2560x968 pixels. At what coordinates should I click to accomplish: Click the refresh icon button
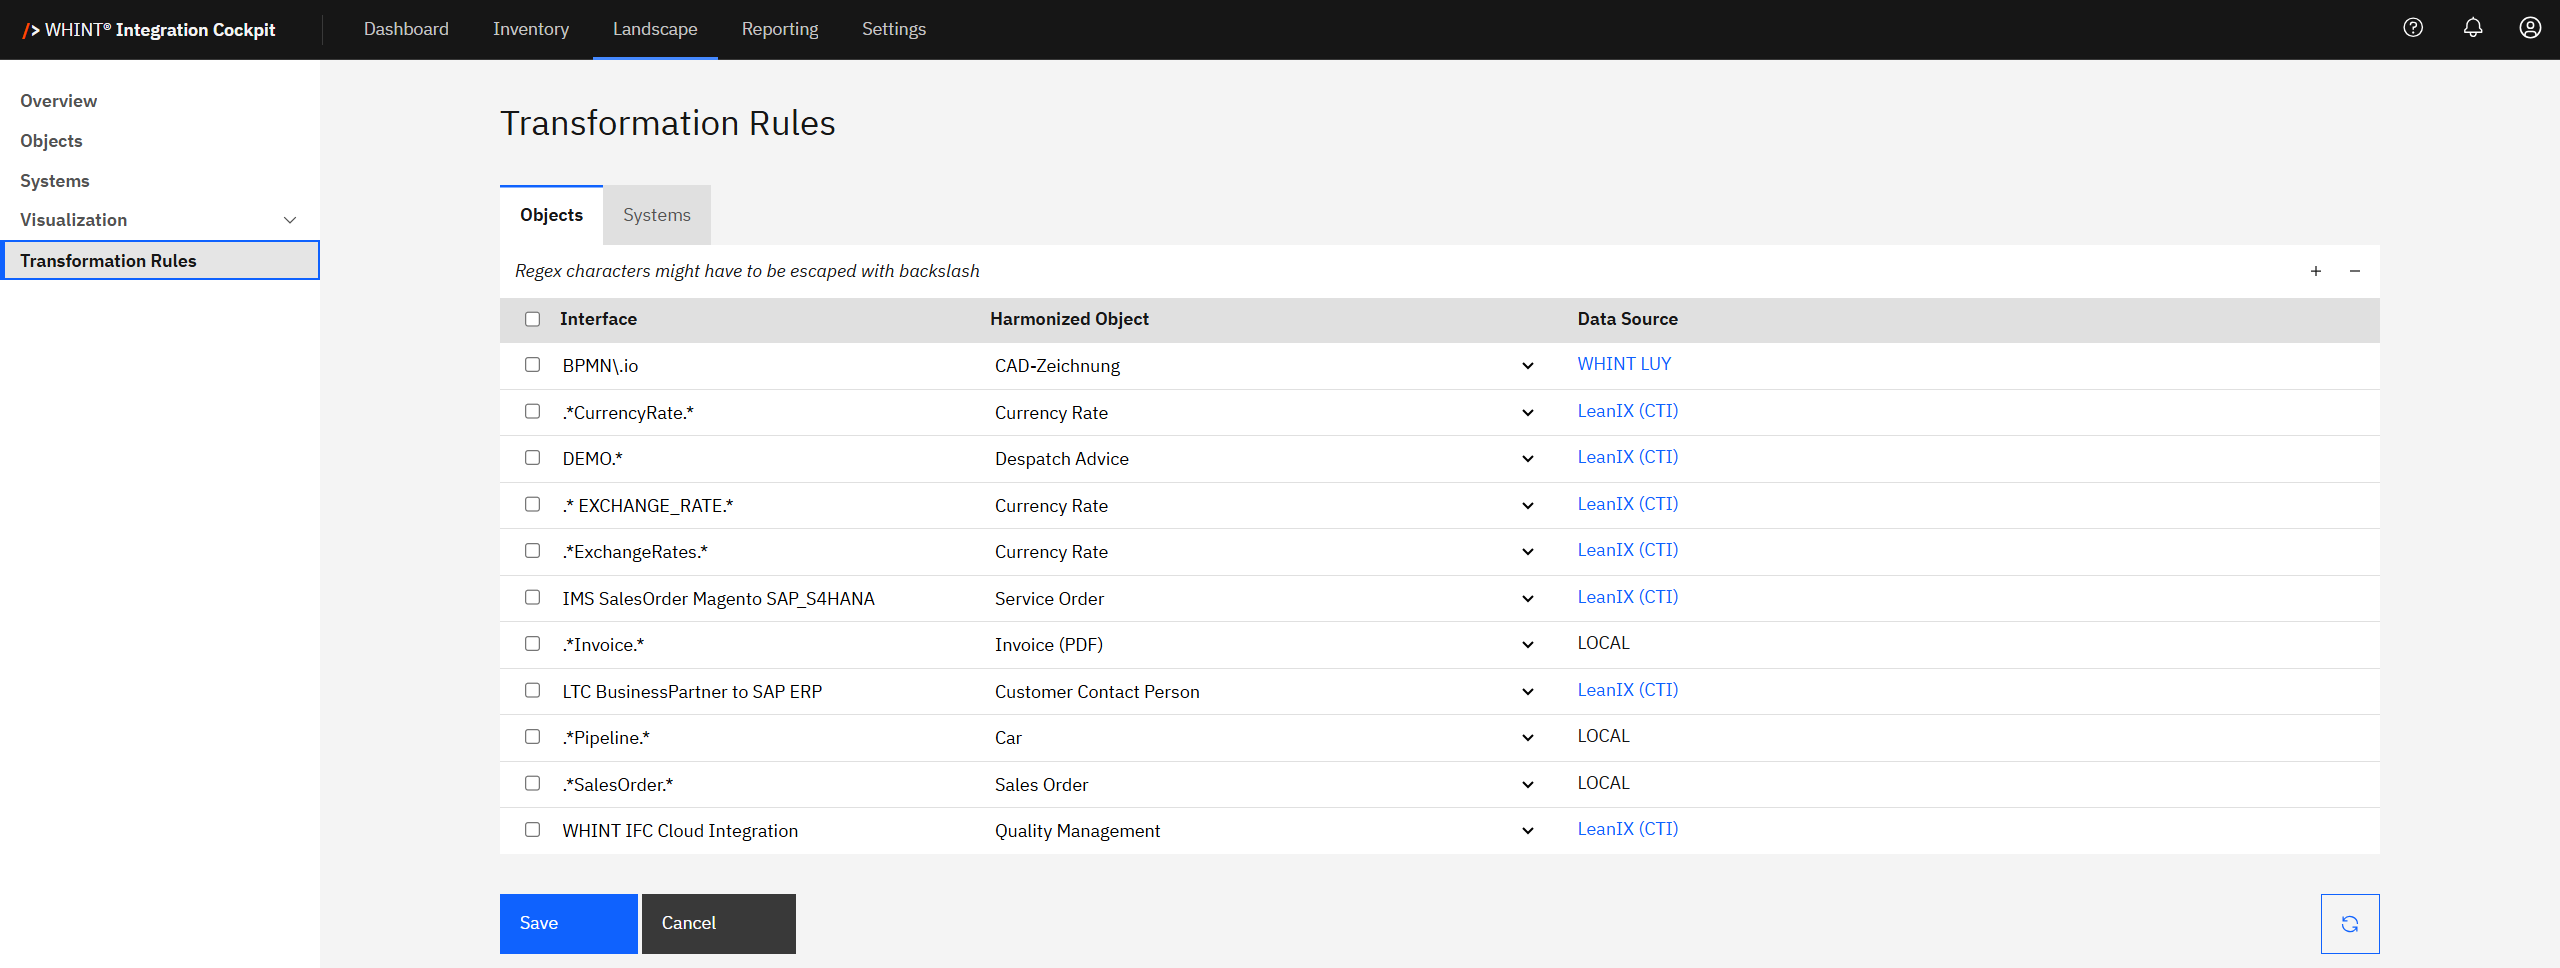2349,923
